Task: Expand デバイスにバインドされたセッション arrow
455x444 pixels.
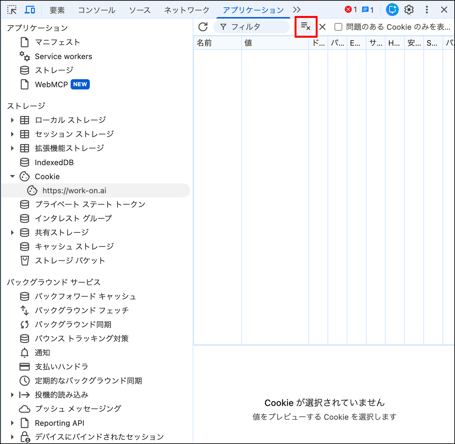Action: coord(12,437)
